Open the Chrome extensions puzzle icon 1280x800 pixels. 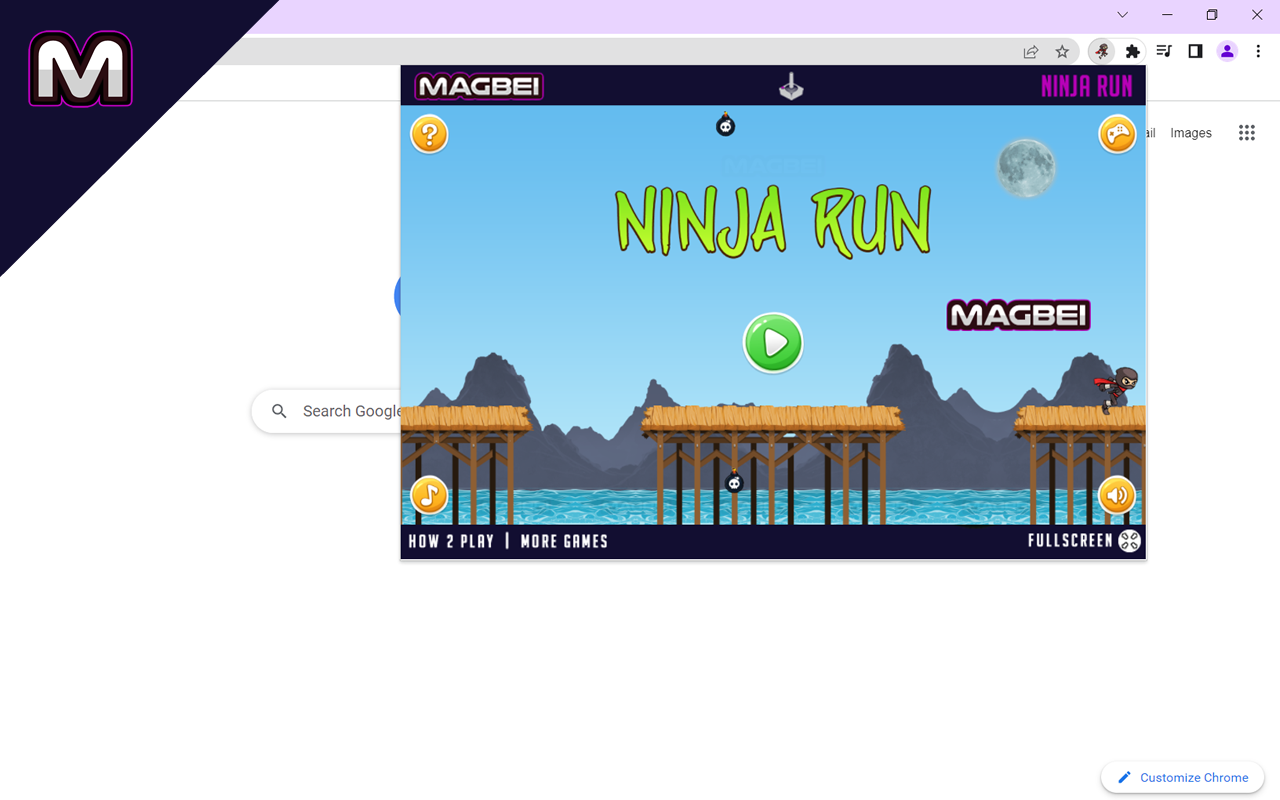(x=1132, y=51)
